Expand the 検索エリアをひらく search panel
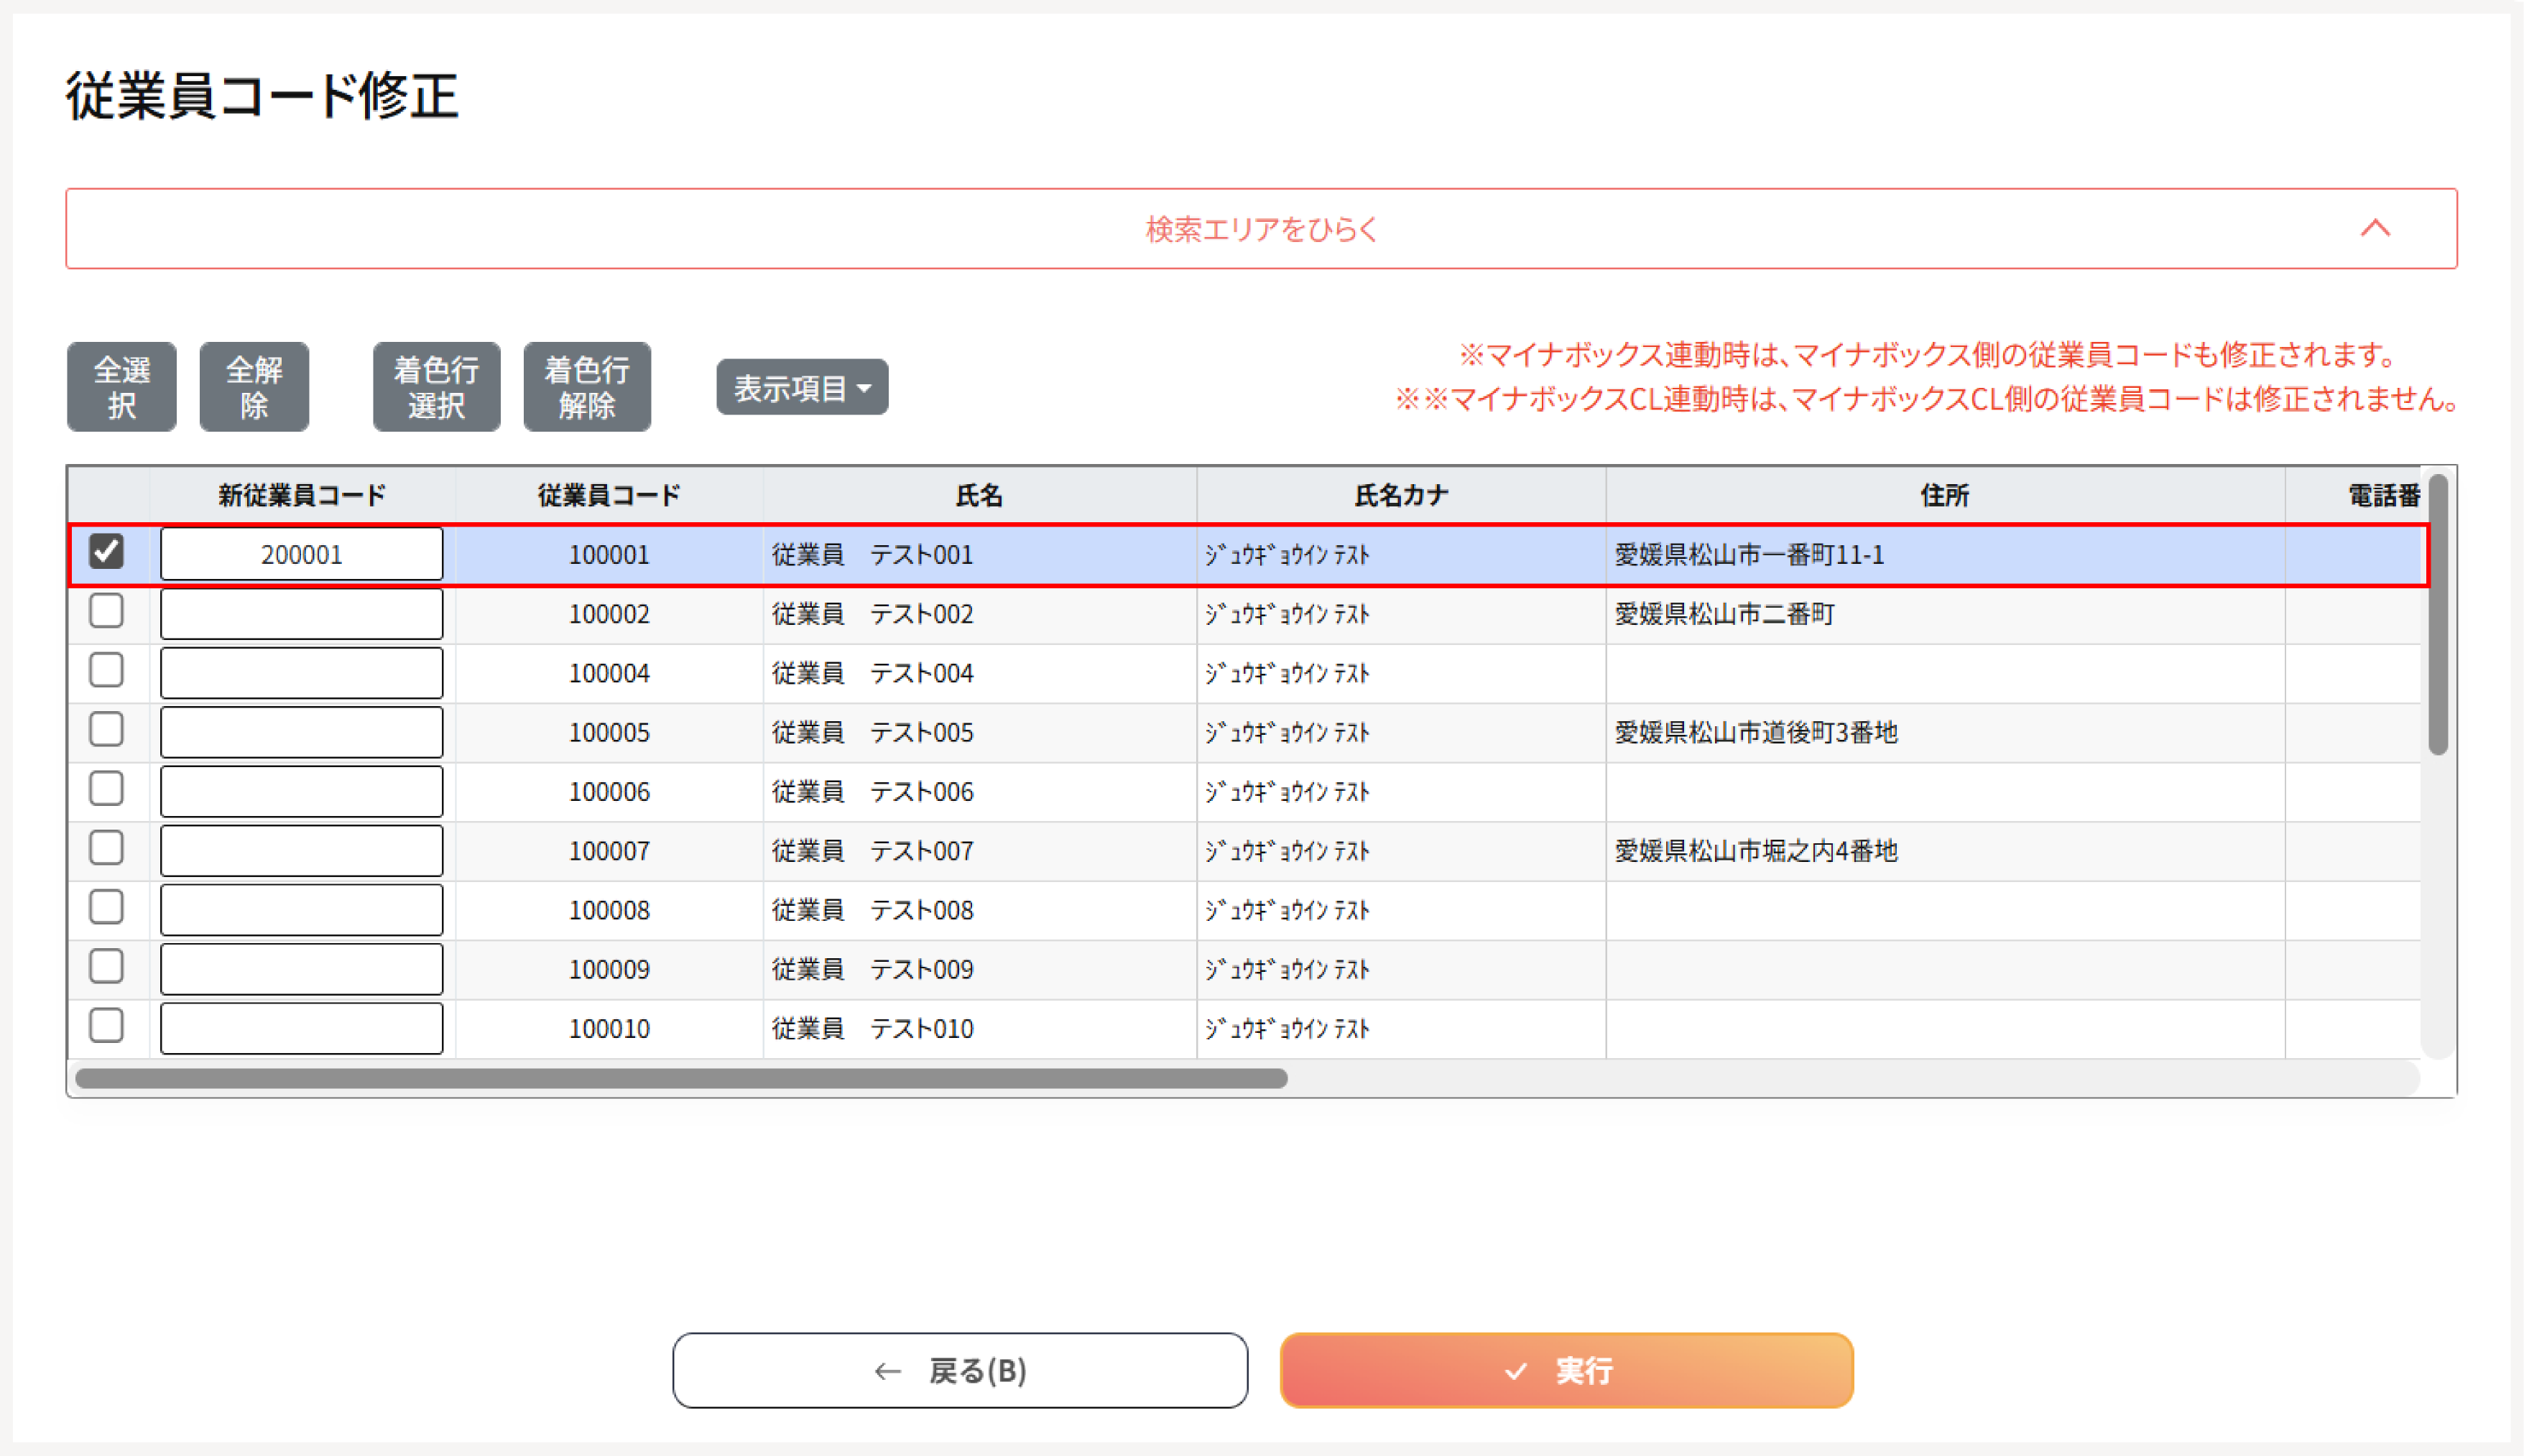The width and height of the screenshot is (2524, 1456). (1260, 229)
